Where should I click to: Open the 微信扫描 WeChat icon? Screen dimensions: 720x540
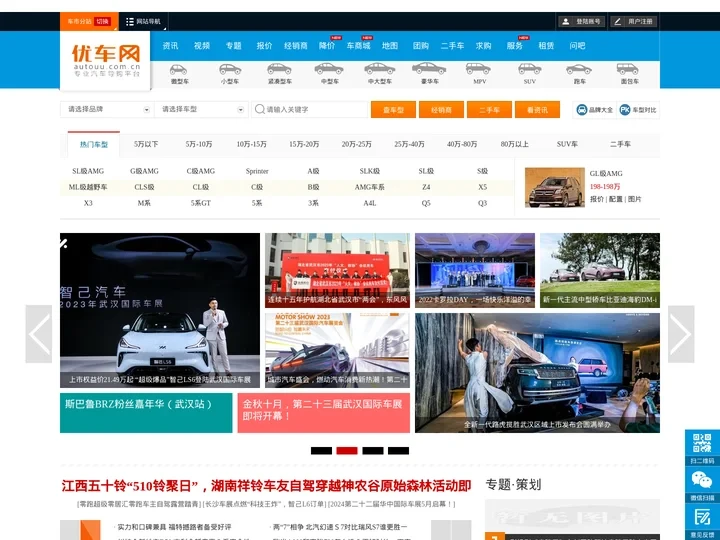click(702, 480)
